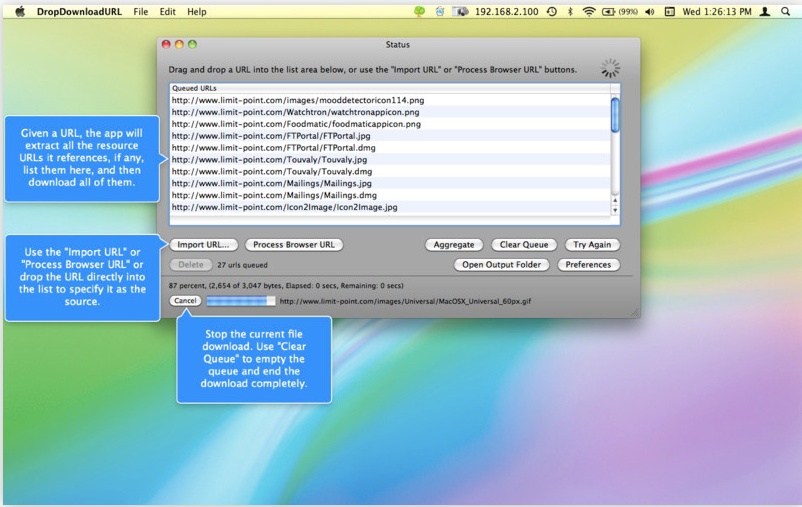The image size is (802, 507).
Task: Click the 192.168.2.100 IP address status item
Action: pyautogui.click(x=506, y=11)
